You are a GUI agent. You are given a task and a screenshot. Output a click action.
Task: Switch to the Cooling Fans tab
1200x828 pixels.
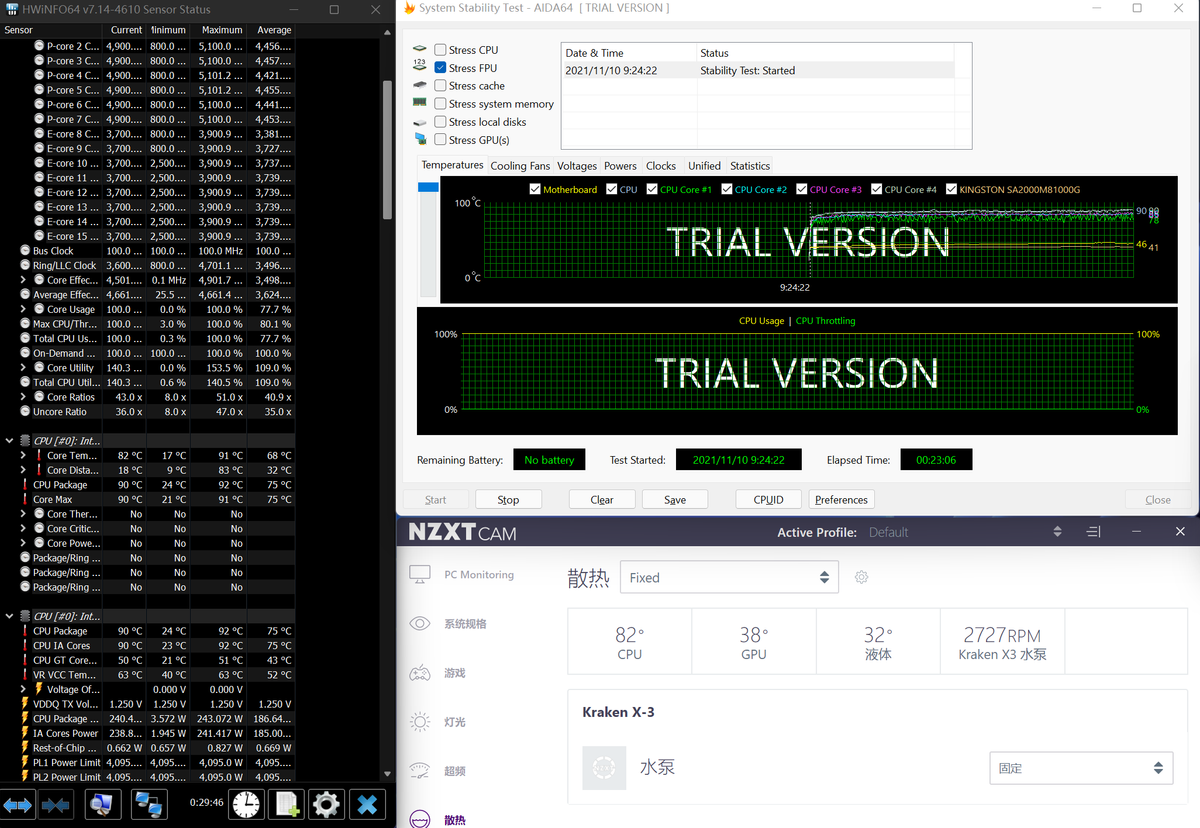(x=520, y=166)
